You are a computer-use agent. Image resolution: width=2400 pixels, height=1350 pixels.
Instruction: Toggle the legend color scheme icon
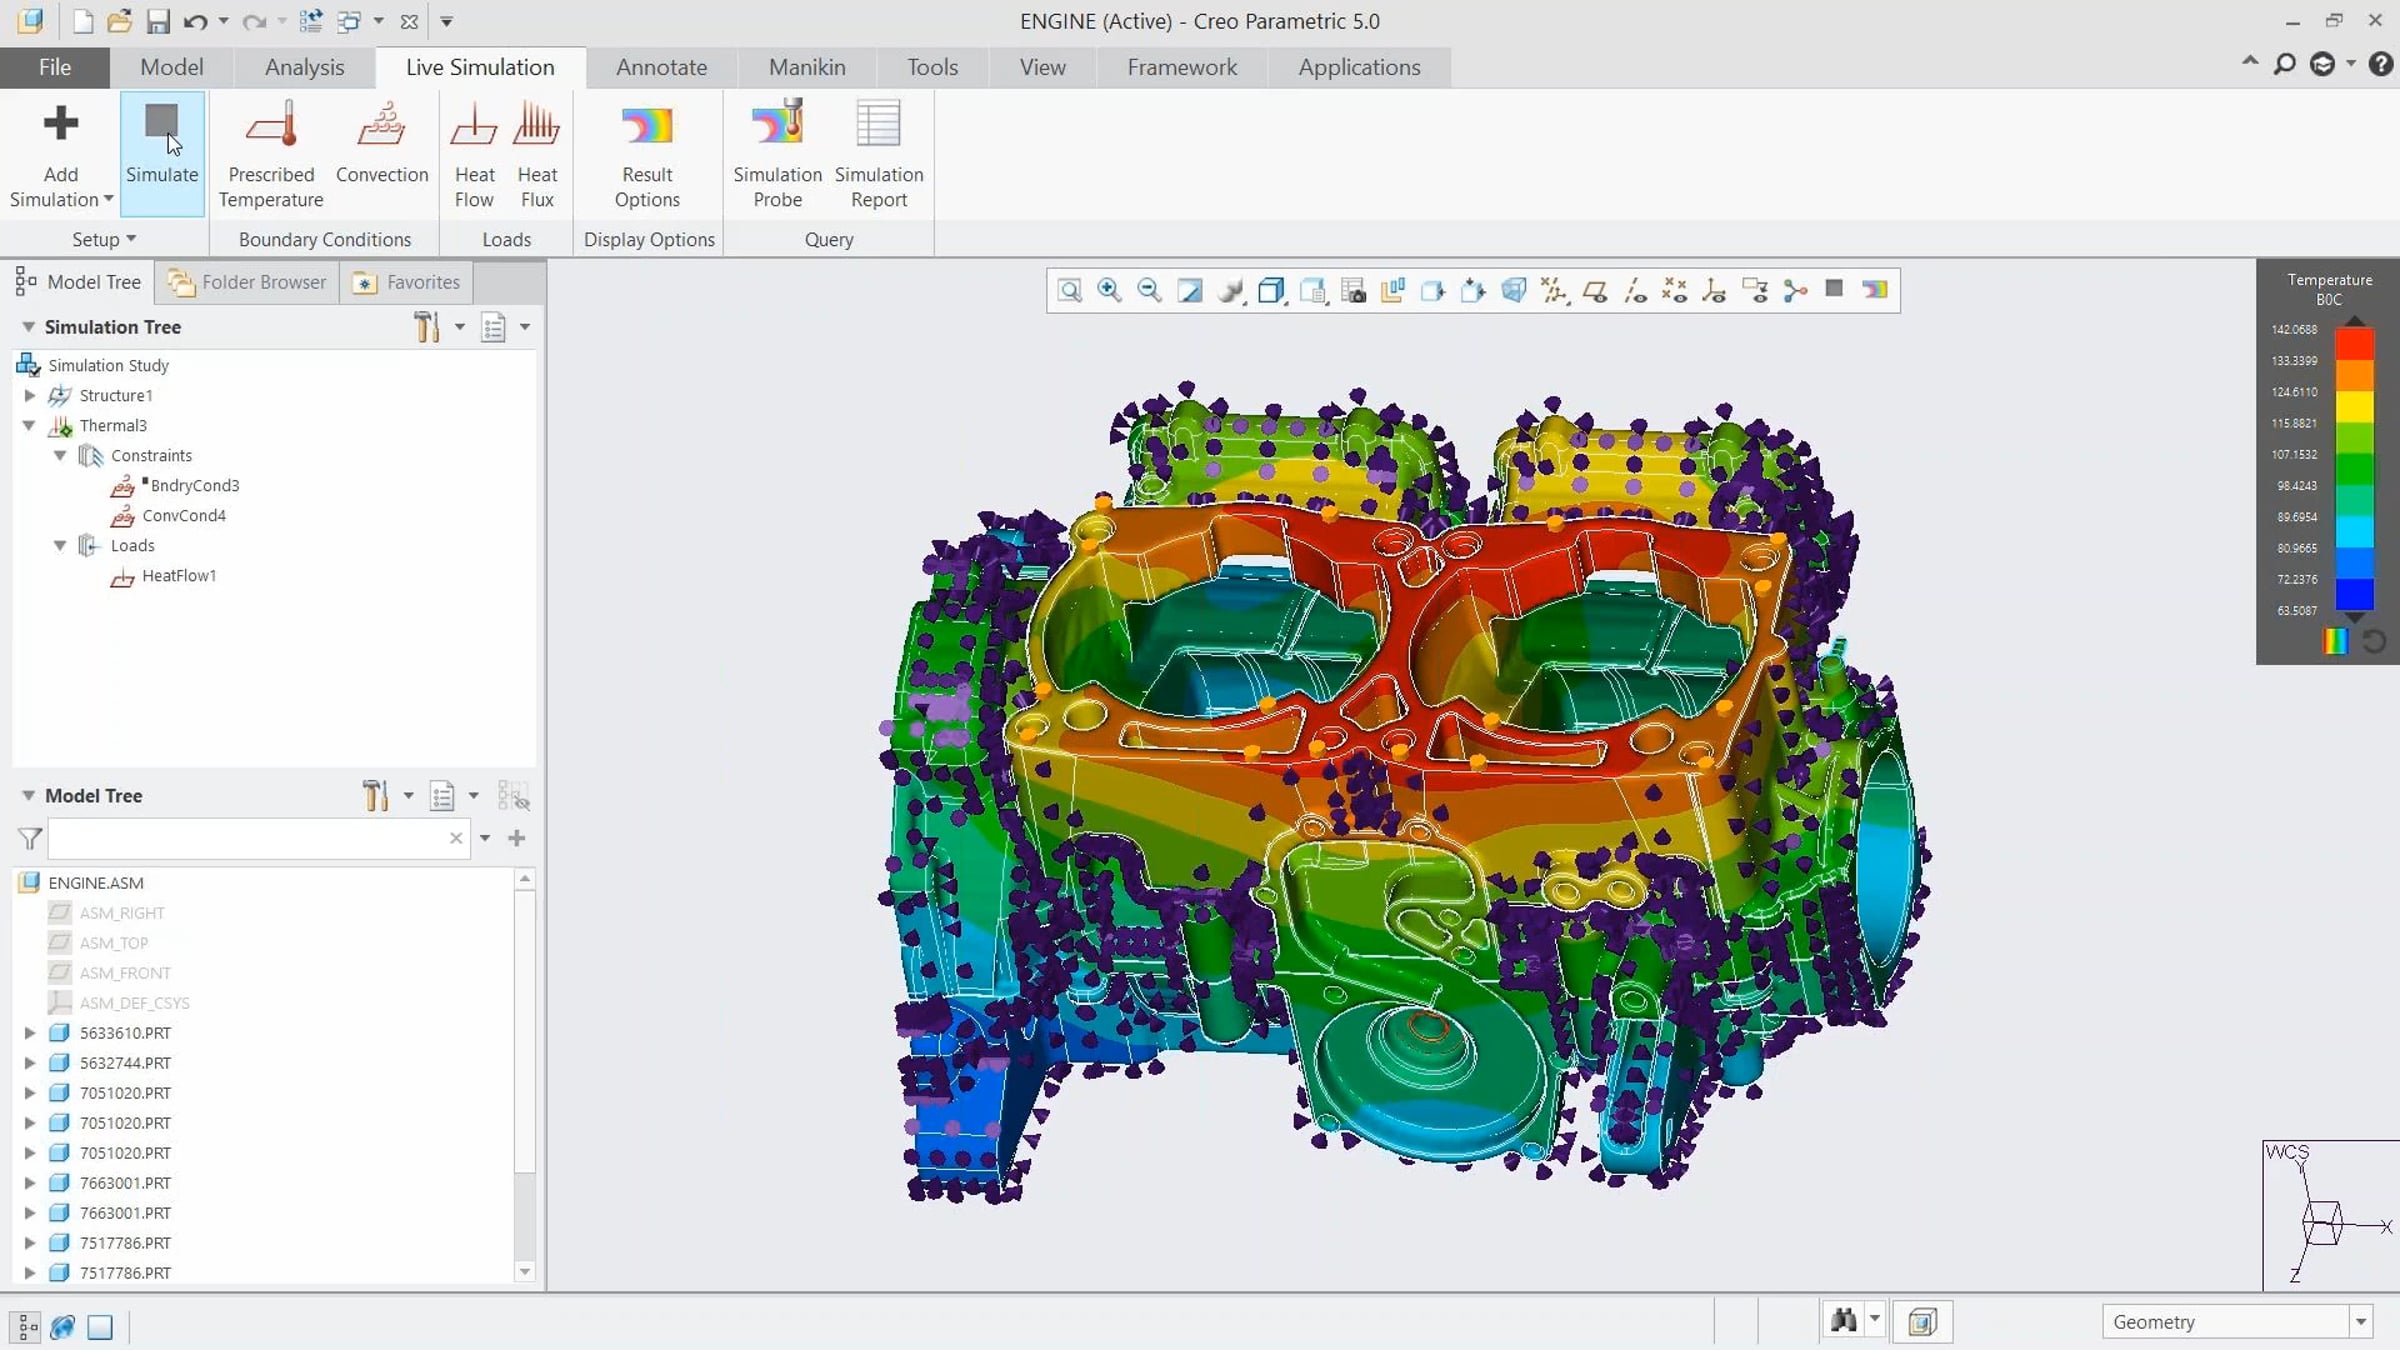(x=2335, y=641)
